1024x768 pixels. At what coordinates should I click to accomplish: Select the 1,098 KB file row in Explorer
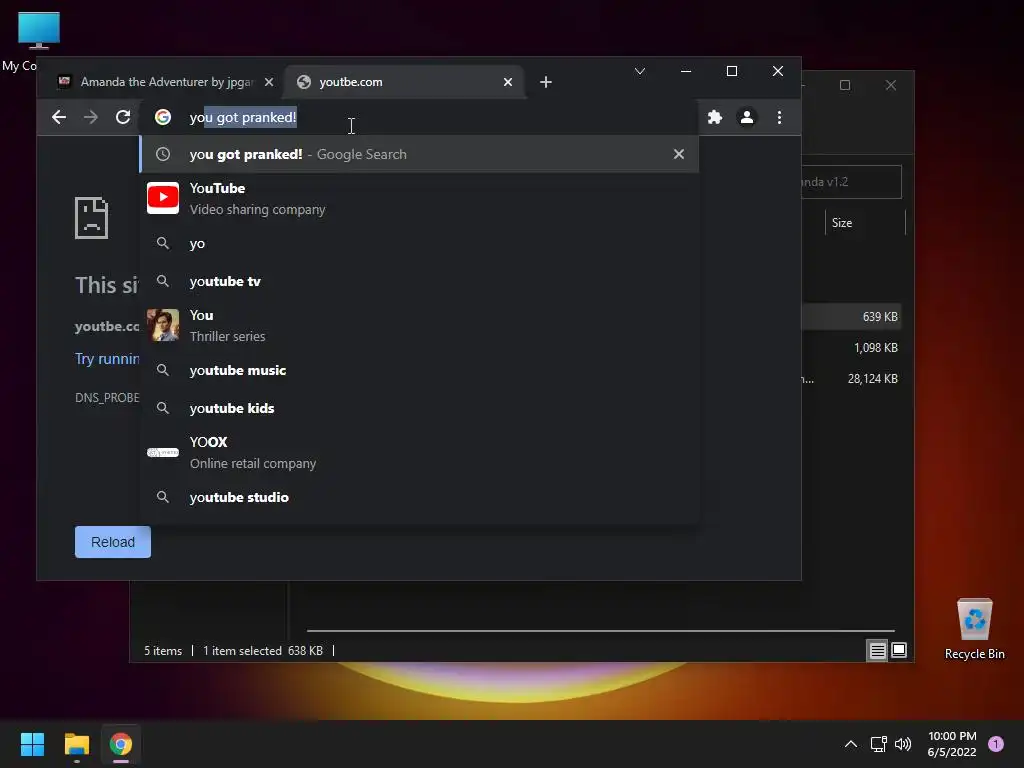851,347
